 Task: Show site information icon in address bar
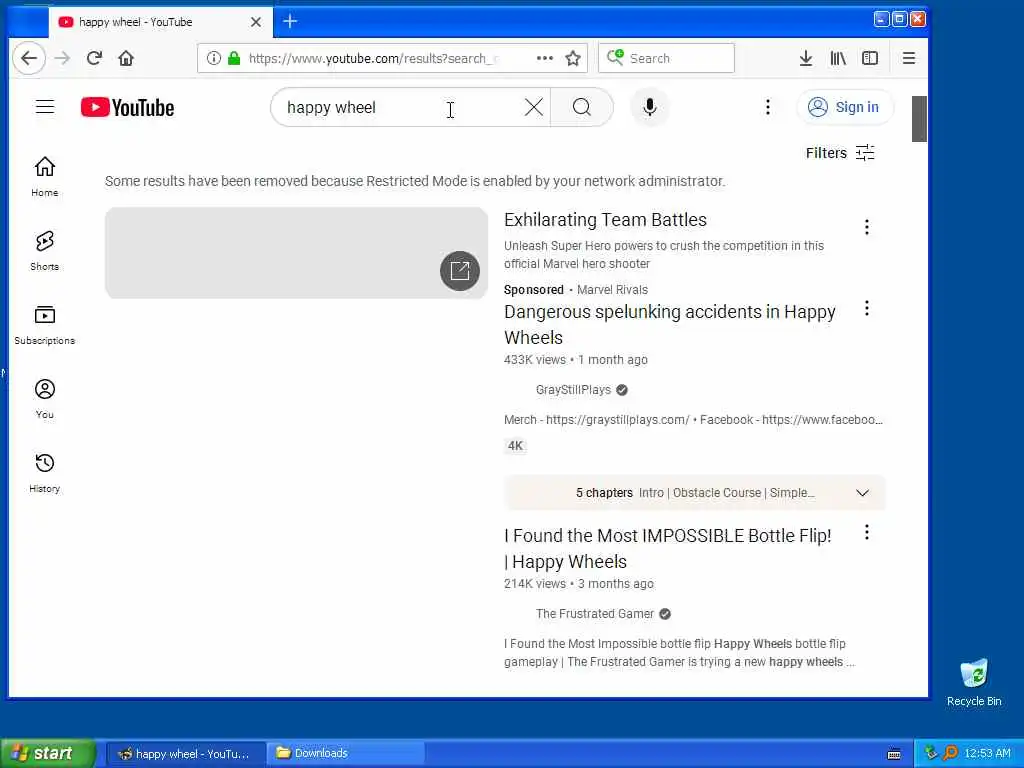click(x=214, y=58)
